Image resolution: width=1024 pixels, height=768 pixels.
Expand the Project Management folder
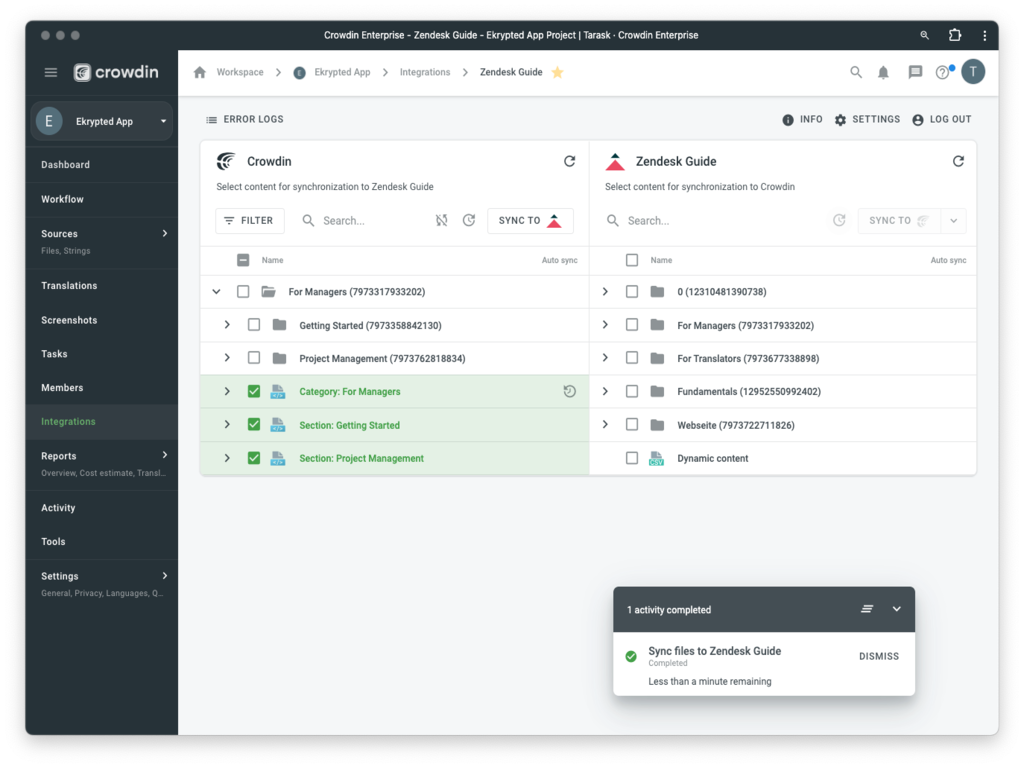(227, 358)
